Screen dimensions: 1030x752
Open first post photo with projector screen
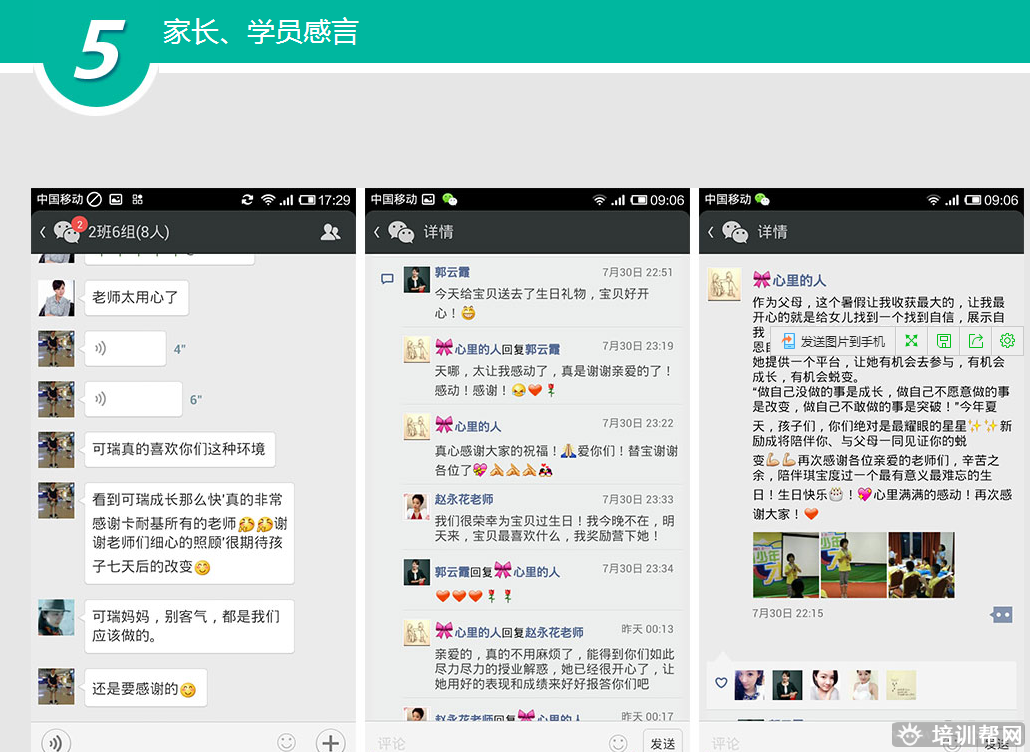786,564
